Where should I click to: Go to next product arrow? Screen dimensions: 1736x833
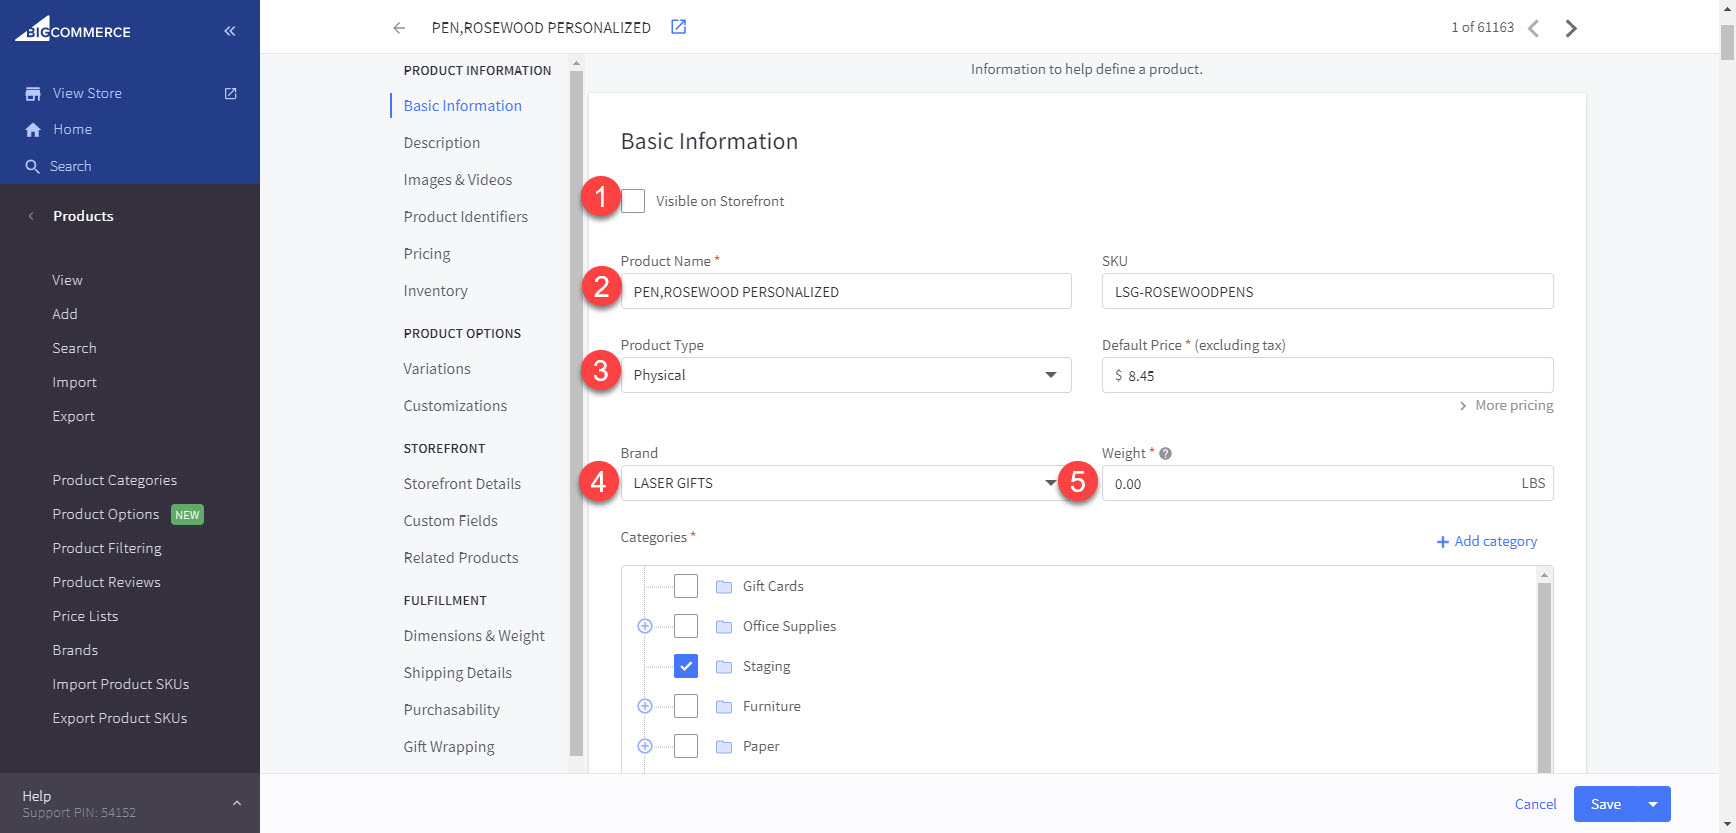[1571, 28]
